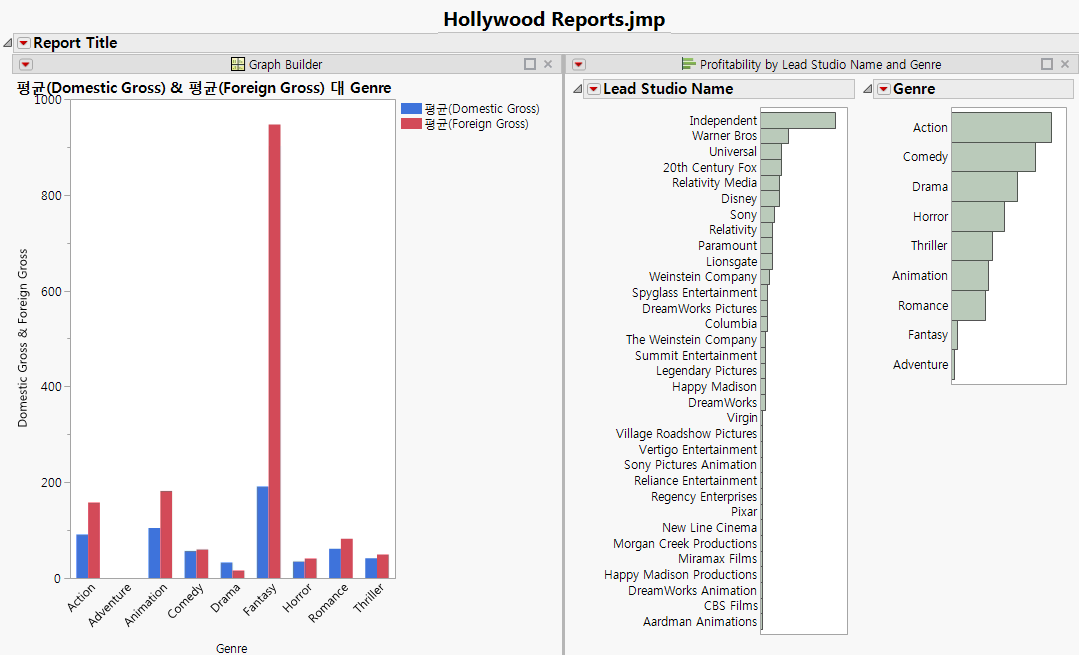Click the Profitability distribution panel icon
This screenshot has width=1079, height=655.
tap(688, 64)
